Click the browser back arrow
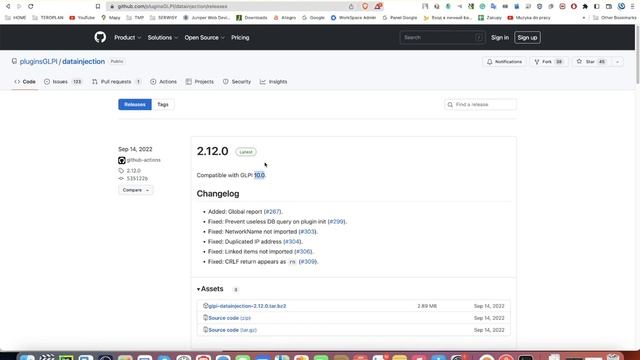Viewport: 640px width, 360px height. click(8, 6)
